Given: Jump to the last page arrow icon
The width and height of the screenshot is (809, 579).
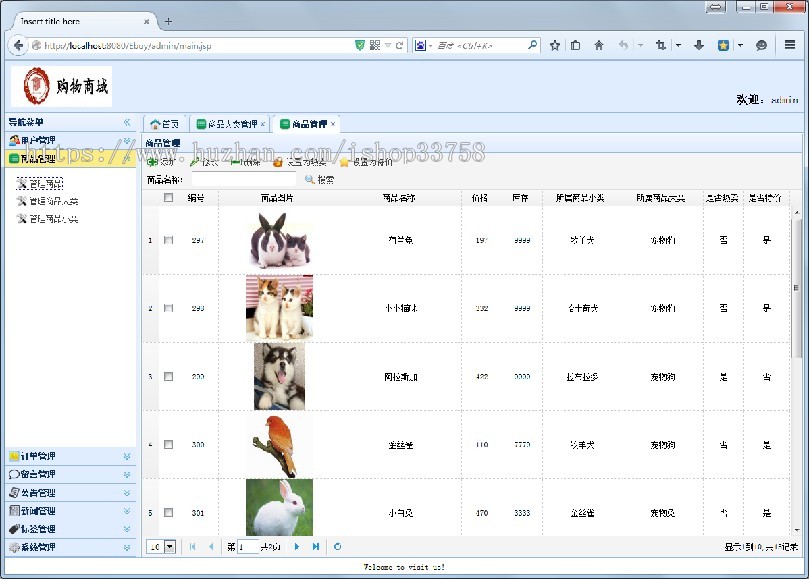Looking at the screenshot, I should tap(317, 546).
